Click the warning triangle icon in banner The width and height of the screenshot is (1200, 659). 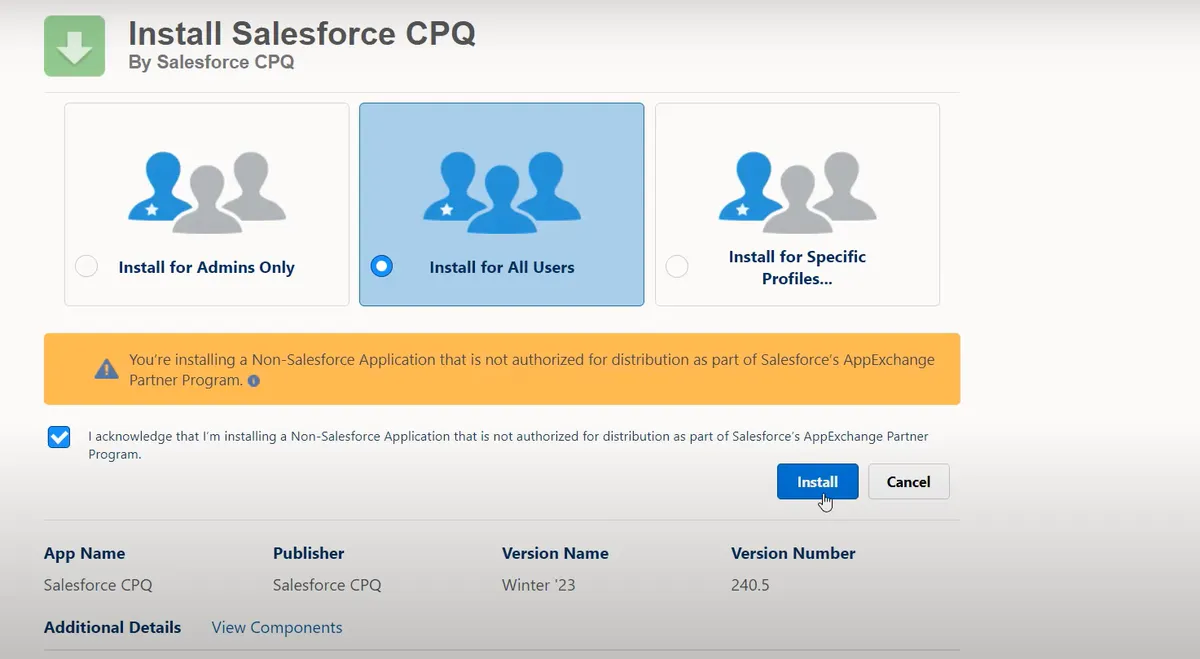pos(106,369)
